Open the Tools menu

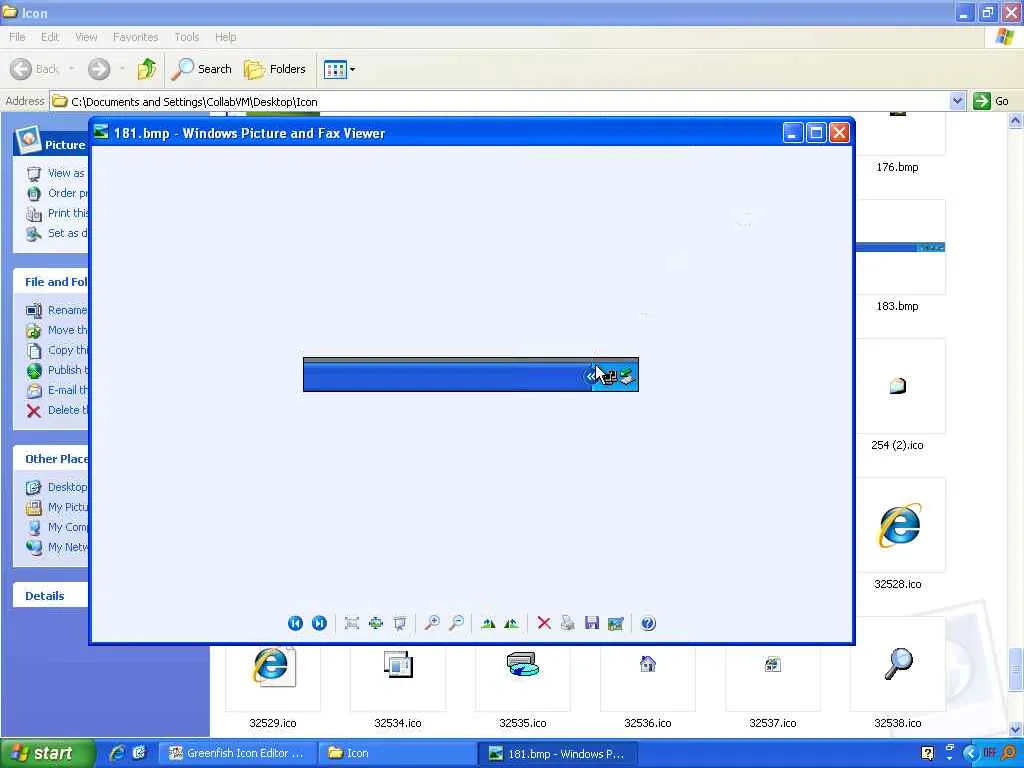click(186, 37)
